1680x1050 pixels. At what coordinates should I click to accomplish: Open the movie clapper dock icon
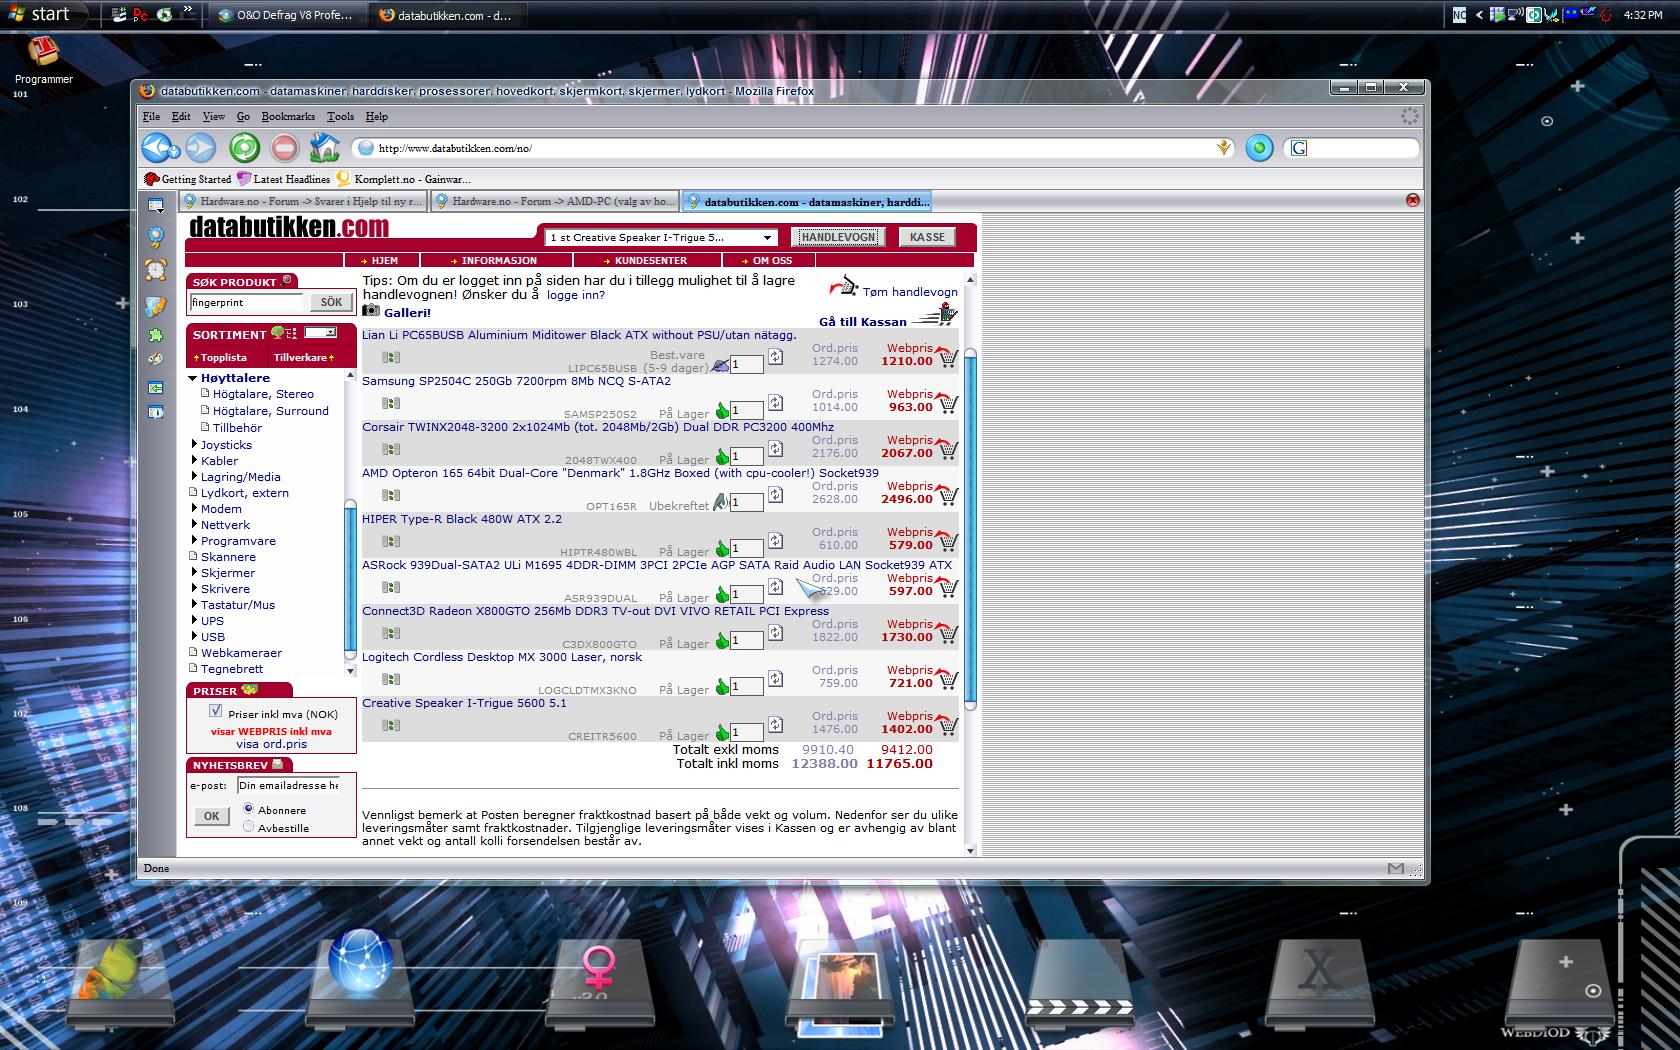(x=1080, y=985)
